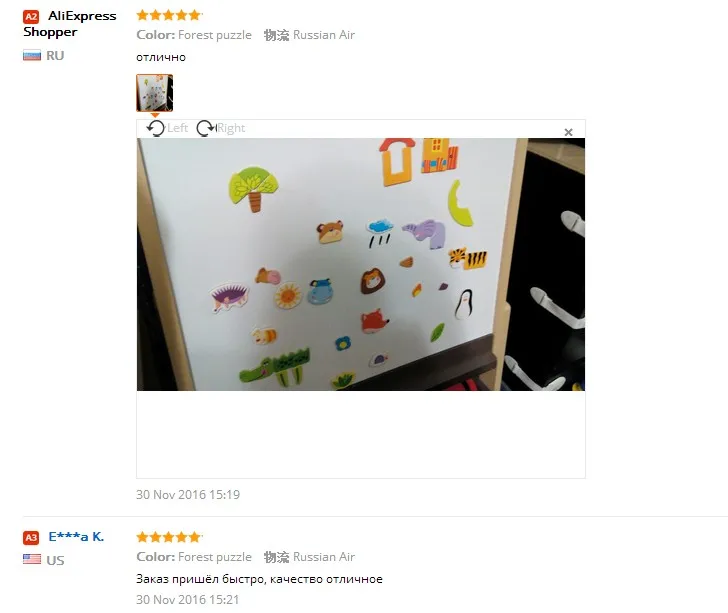Screen dimensions: 728x613
Task: Click the 'Left' rotate label
Action: pos(177,128)
